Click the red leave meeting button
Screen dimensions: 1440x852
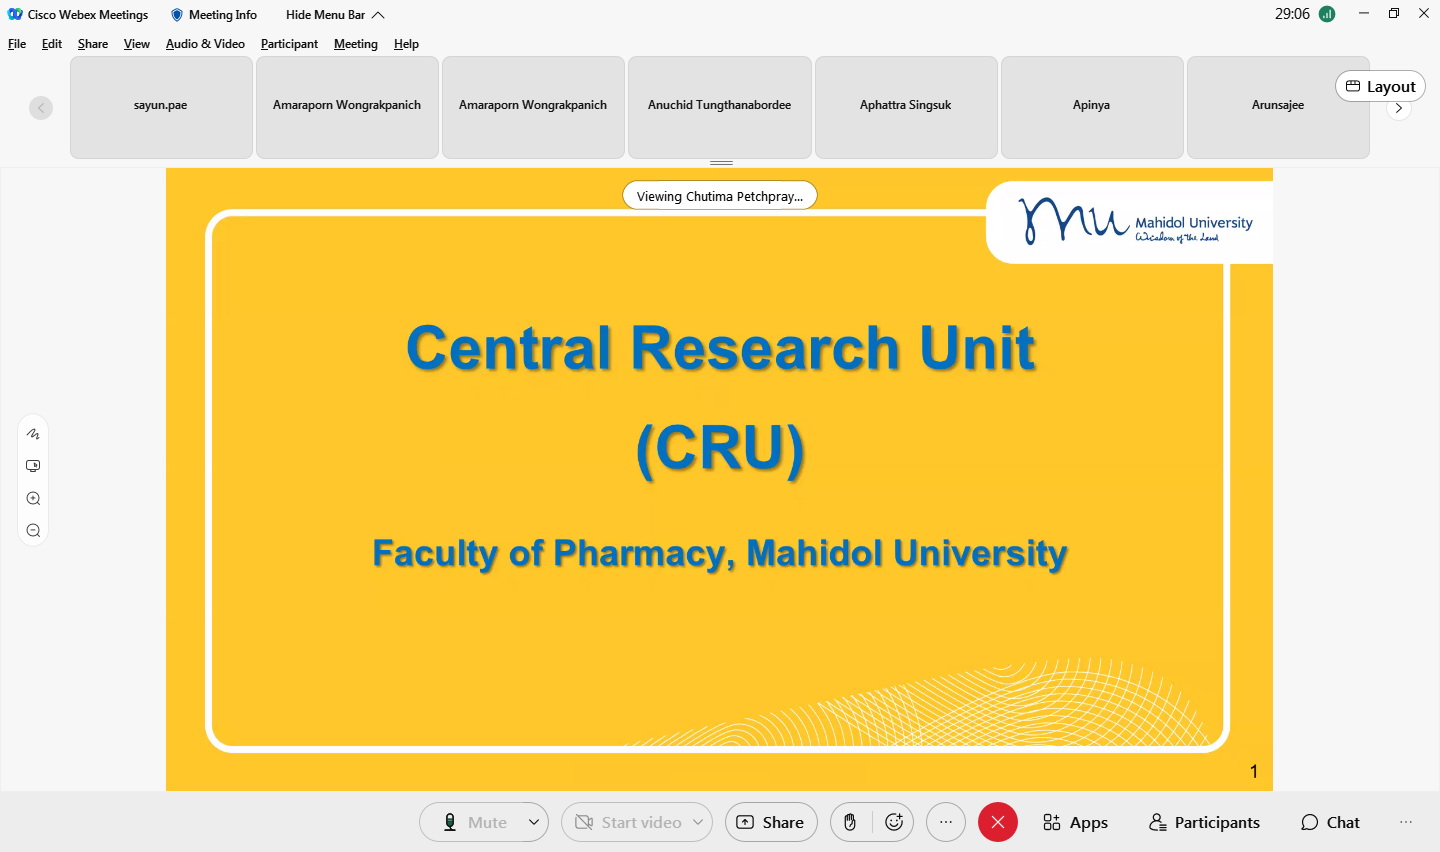click(x=997, y=822)
